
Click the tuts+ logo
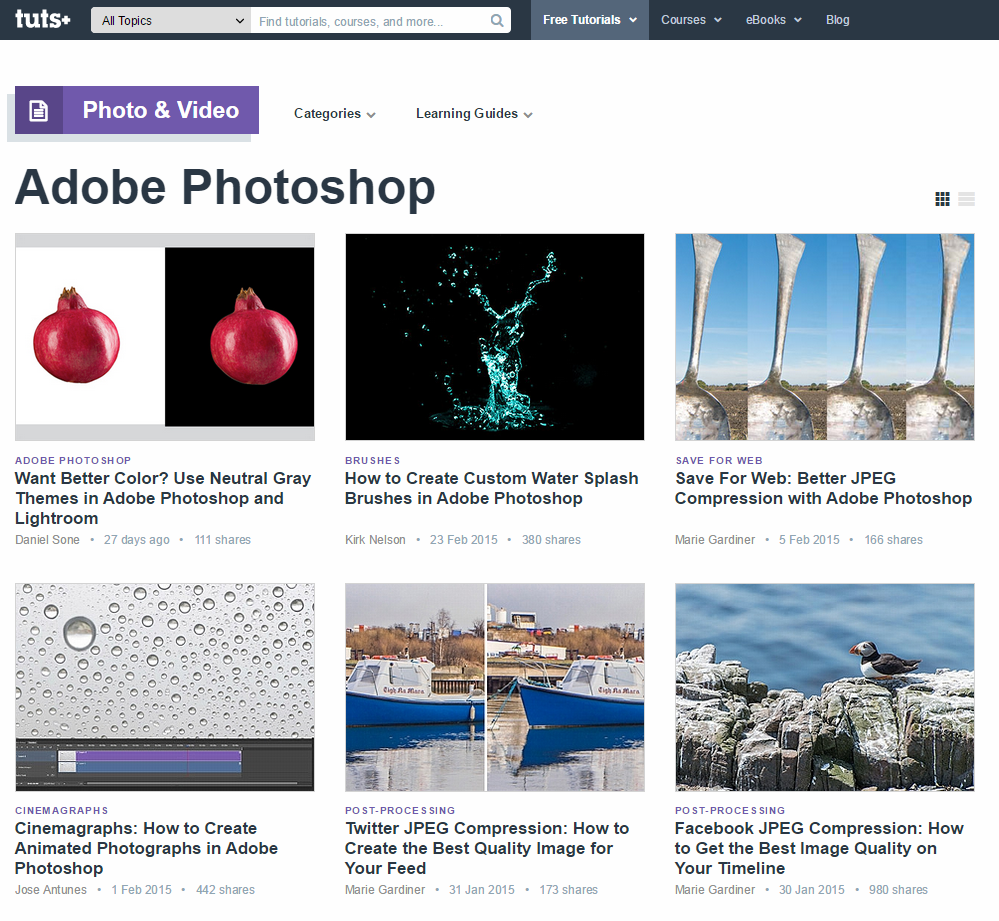coord(42,20)
